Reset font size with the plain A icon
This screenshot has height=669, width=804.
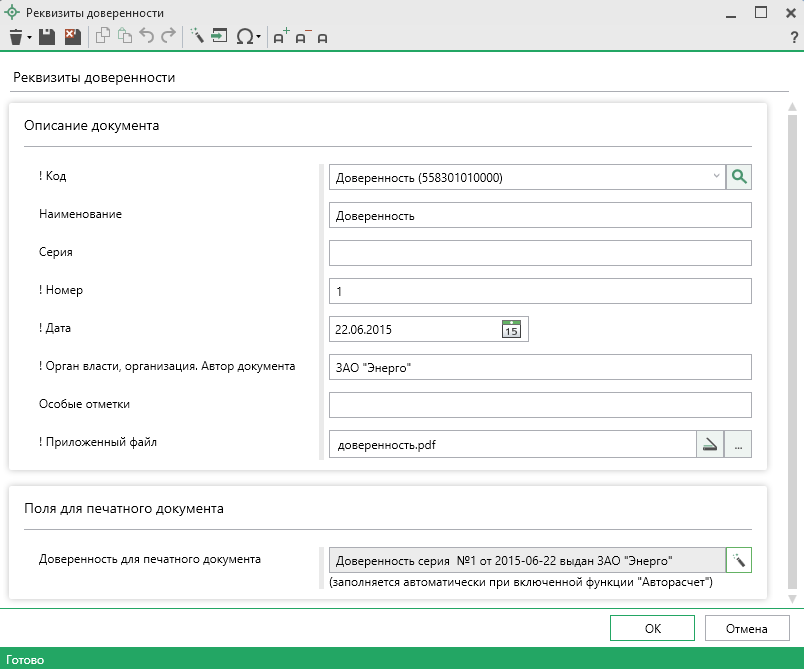tap(322, 38)
